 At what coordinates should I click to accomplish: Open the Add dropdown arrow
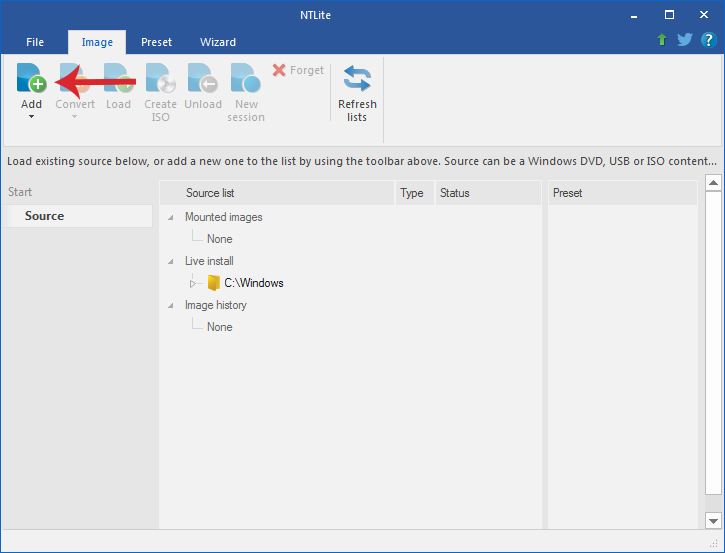pos(31,117)
